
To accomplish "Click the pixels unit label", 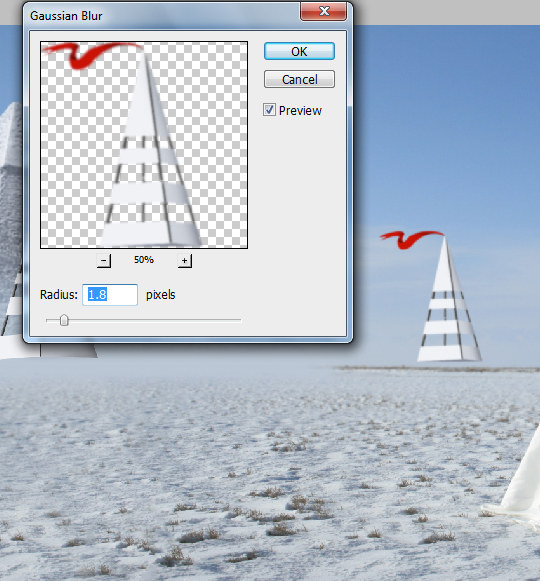I will pyautogui.click(x=160, y=295).
